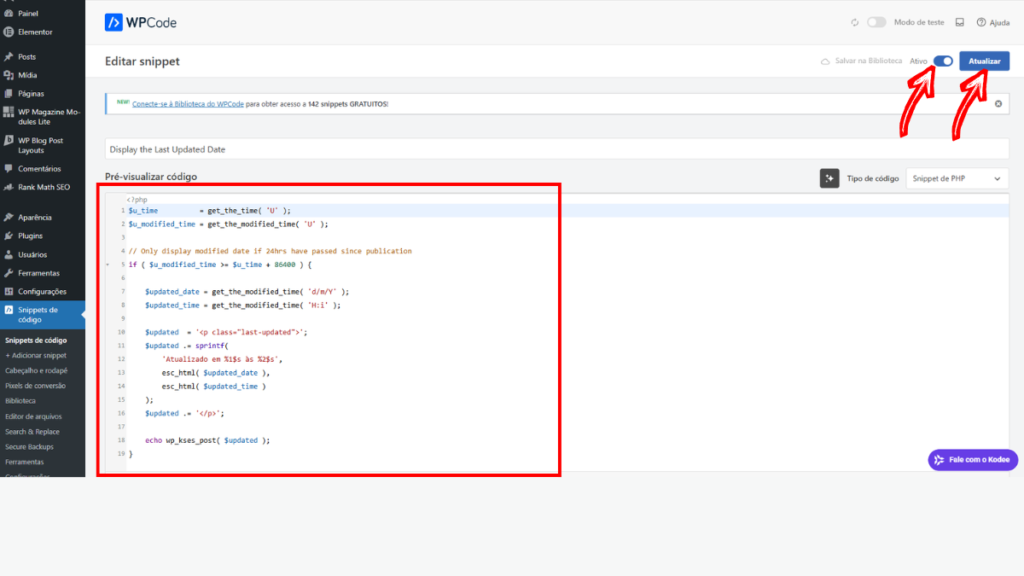Click the AI code generator sparkle icon
1024x576 pixels.
pyautogui.click(x=829, y=178)
